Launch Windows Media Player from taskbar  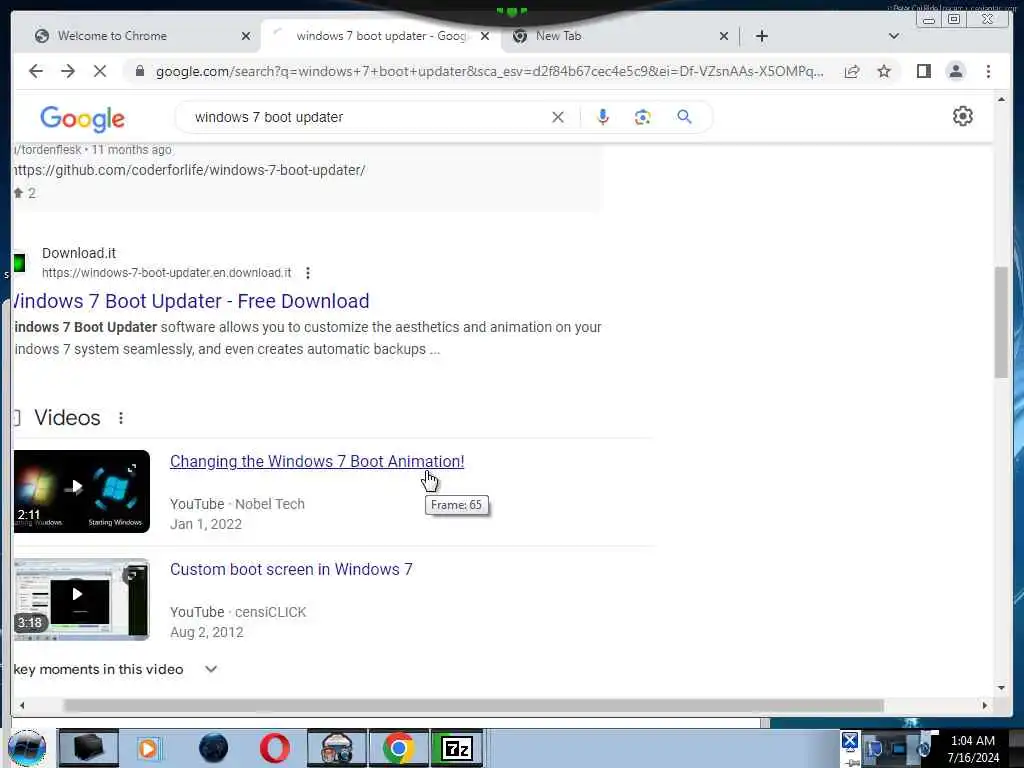(x=149, y=748)
